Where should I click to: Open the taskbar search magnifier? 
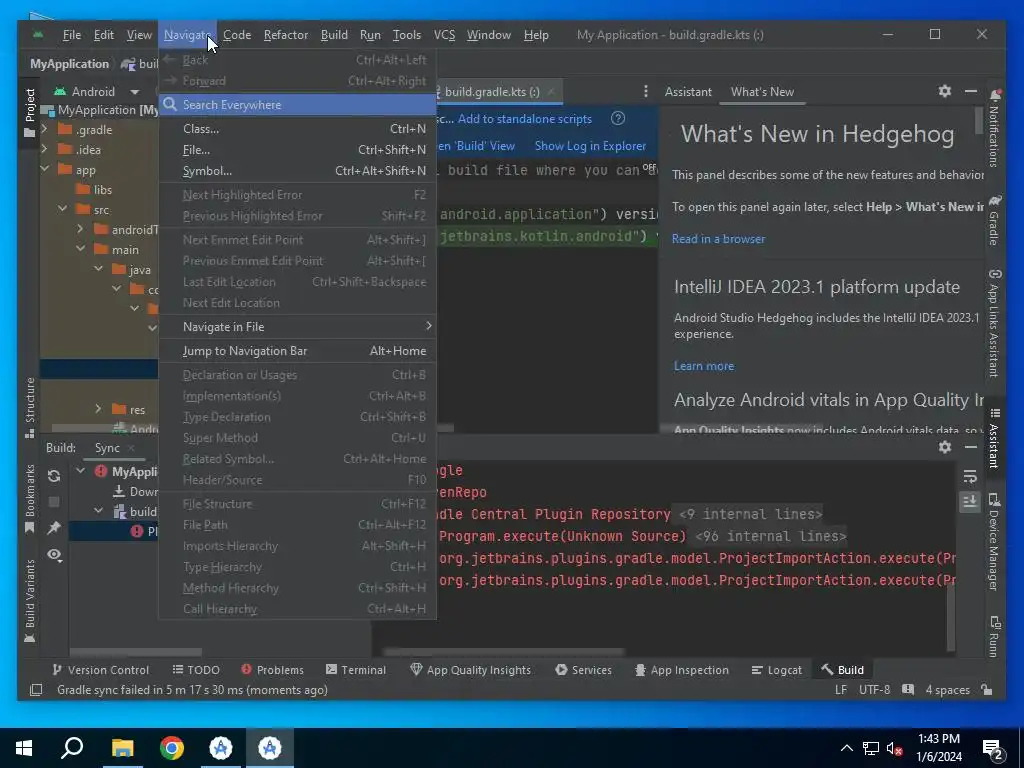(72, 748)
